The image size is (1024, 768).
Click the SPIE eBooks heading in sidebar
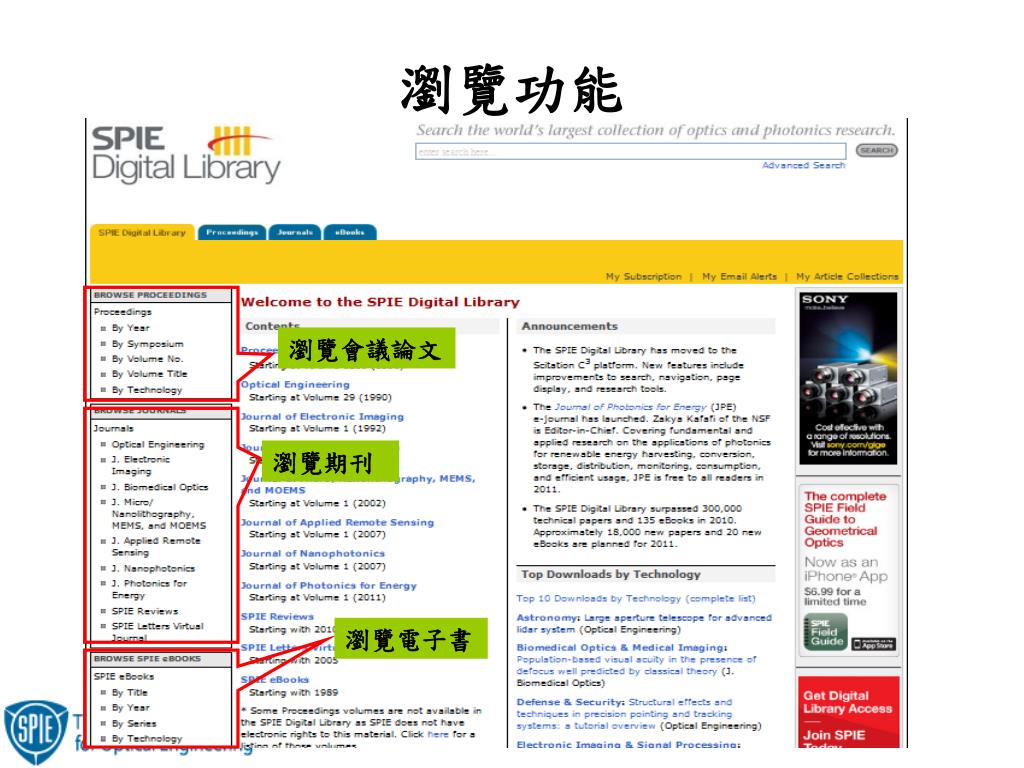pyautogui.click(x=124, y=676)
